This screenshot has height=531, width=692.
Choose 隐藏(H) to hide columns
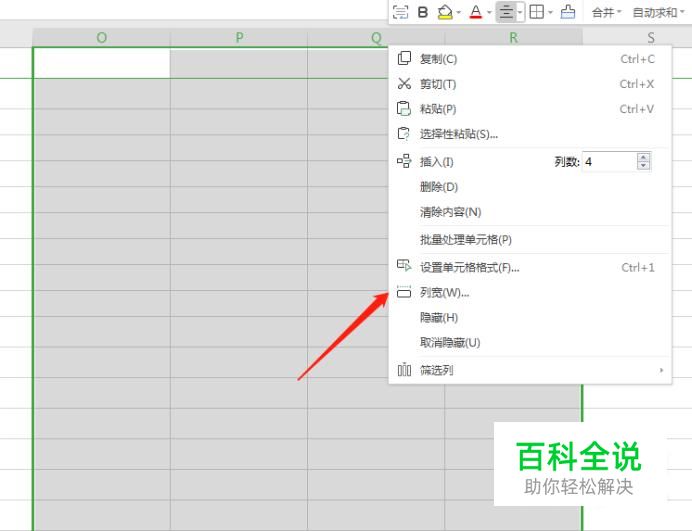(x=530, y=317)
